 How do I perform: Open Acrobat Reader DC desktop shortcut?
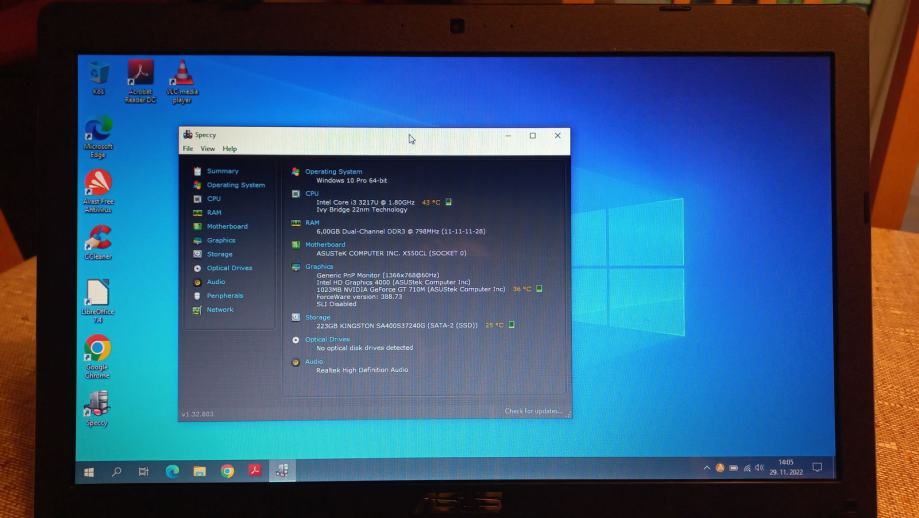tap(140, 81)
